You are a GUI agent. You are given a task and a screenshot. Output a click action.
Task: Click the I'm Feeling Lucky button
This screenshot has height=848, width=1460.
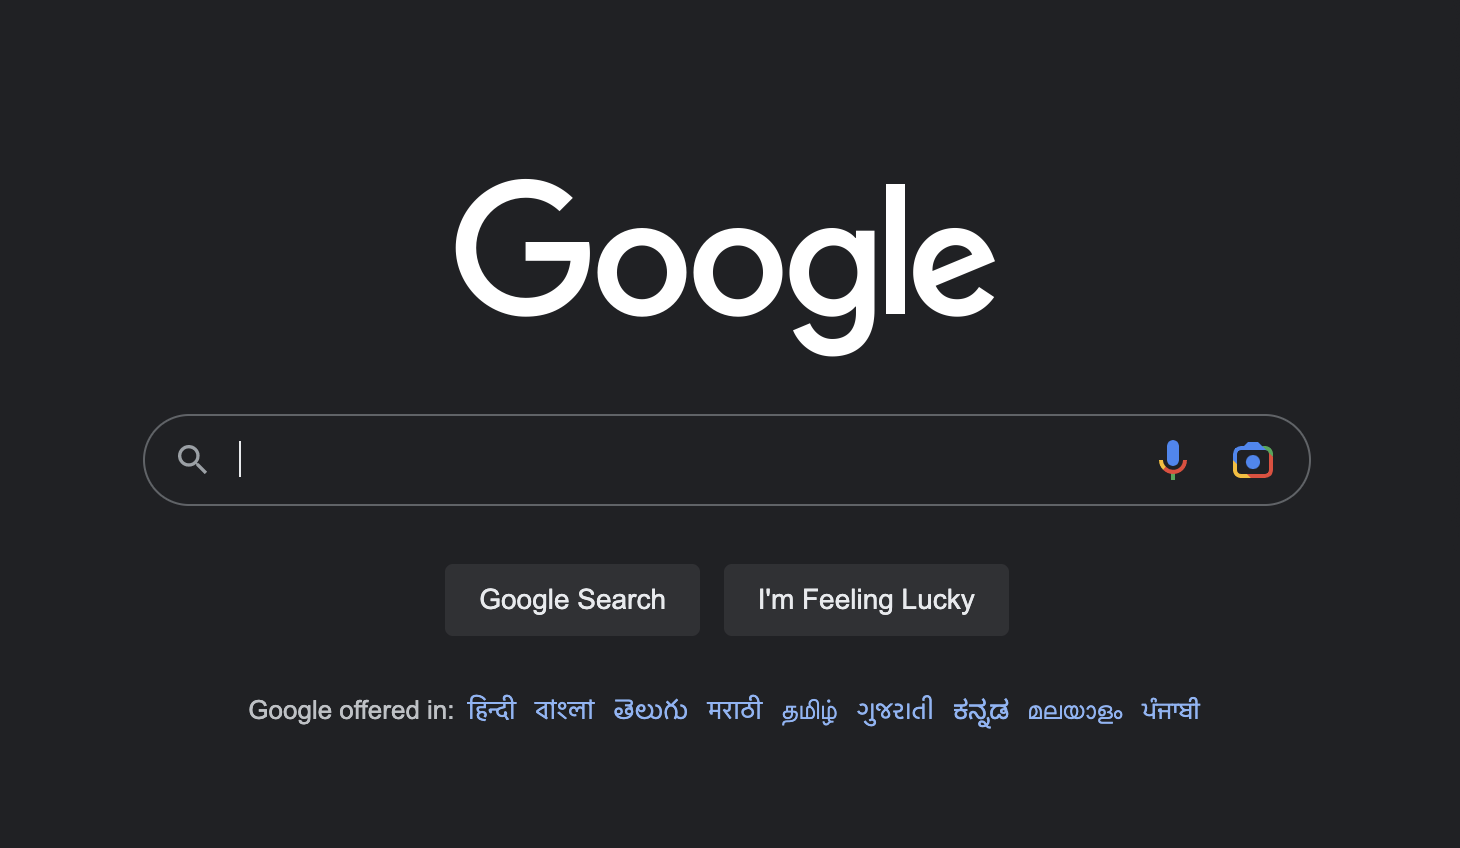pos(866,599)
